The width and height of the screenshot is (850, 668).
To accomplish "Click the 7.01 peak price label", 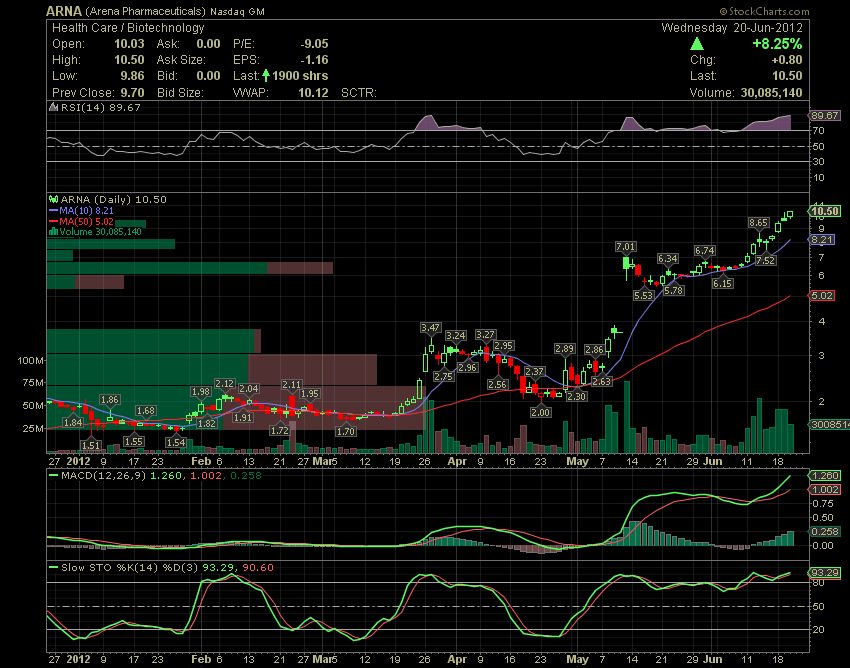I will click(x=625, y=247).
